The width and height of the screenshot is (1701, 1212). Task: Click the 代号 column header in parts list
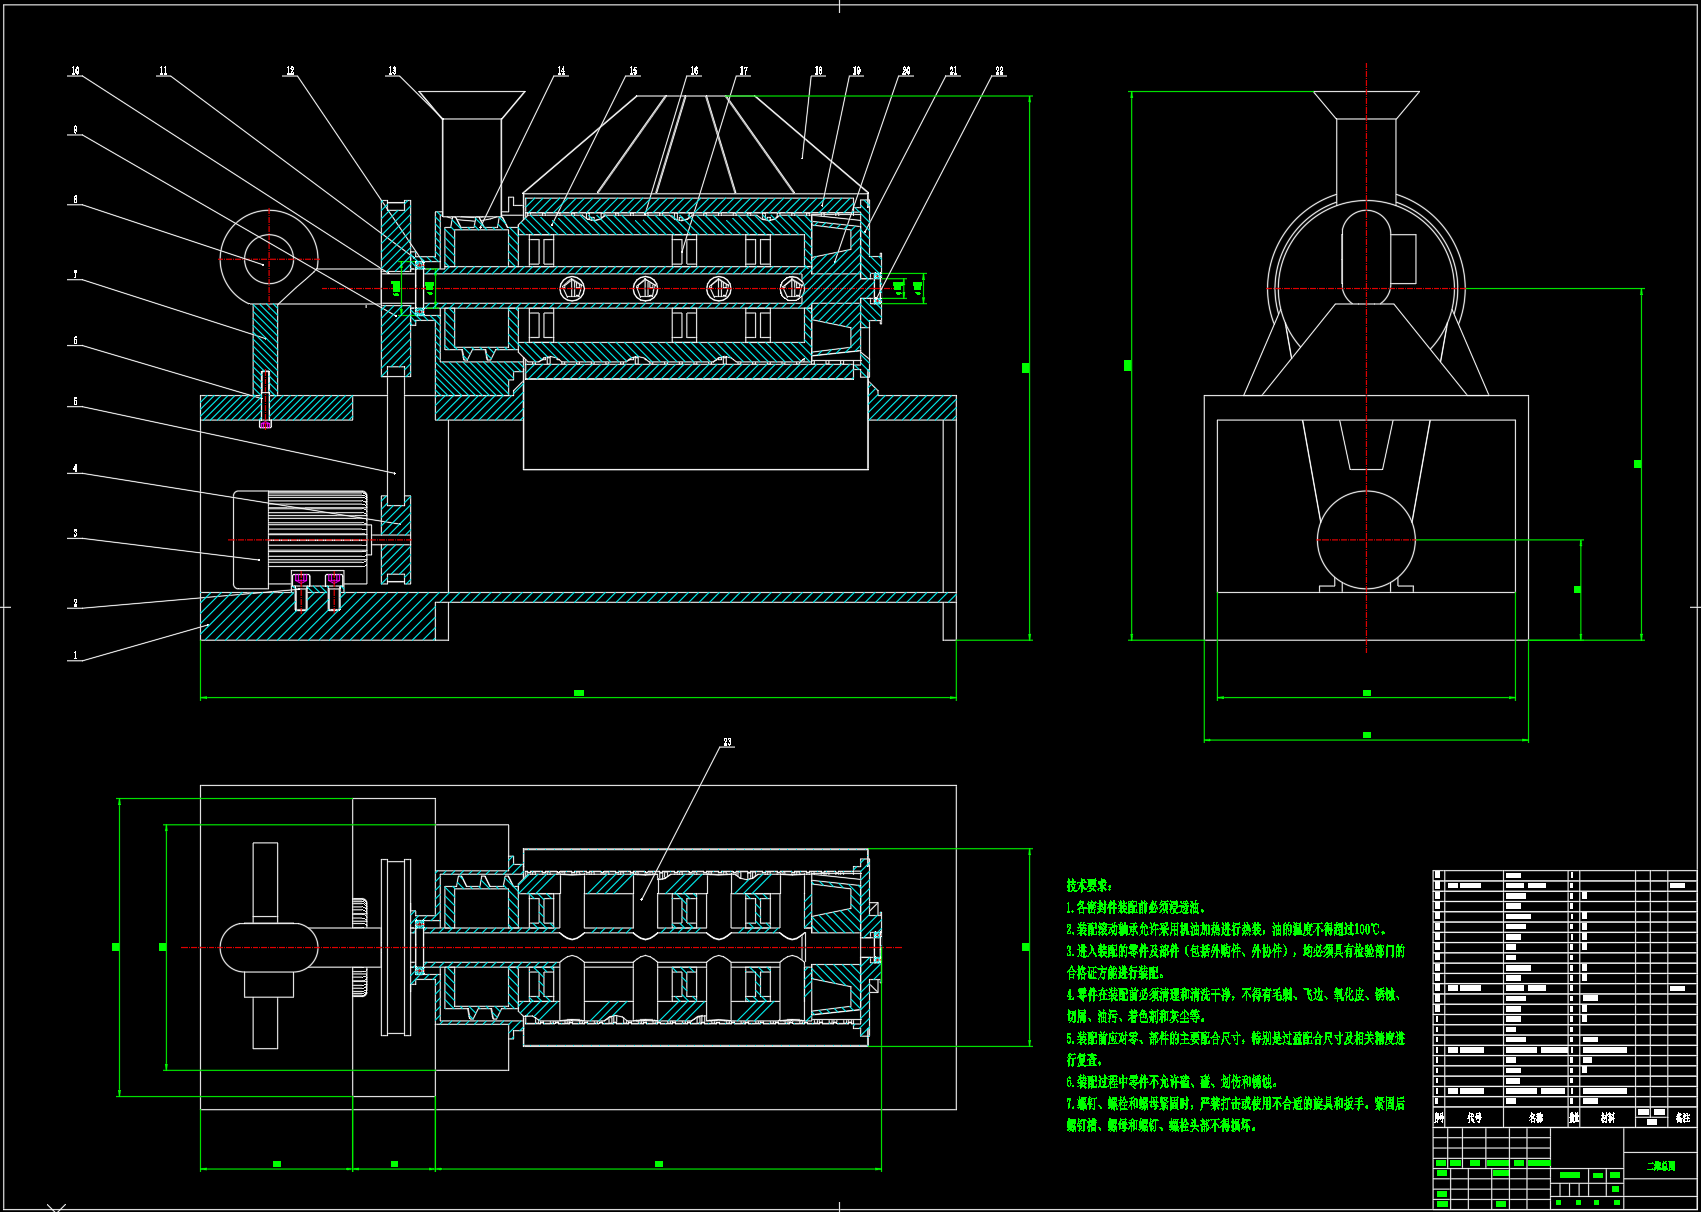1475,1118
